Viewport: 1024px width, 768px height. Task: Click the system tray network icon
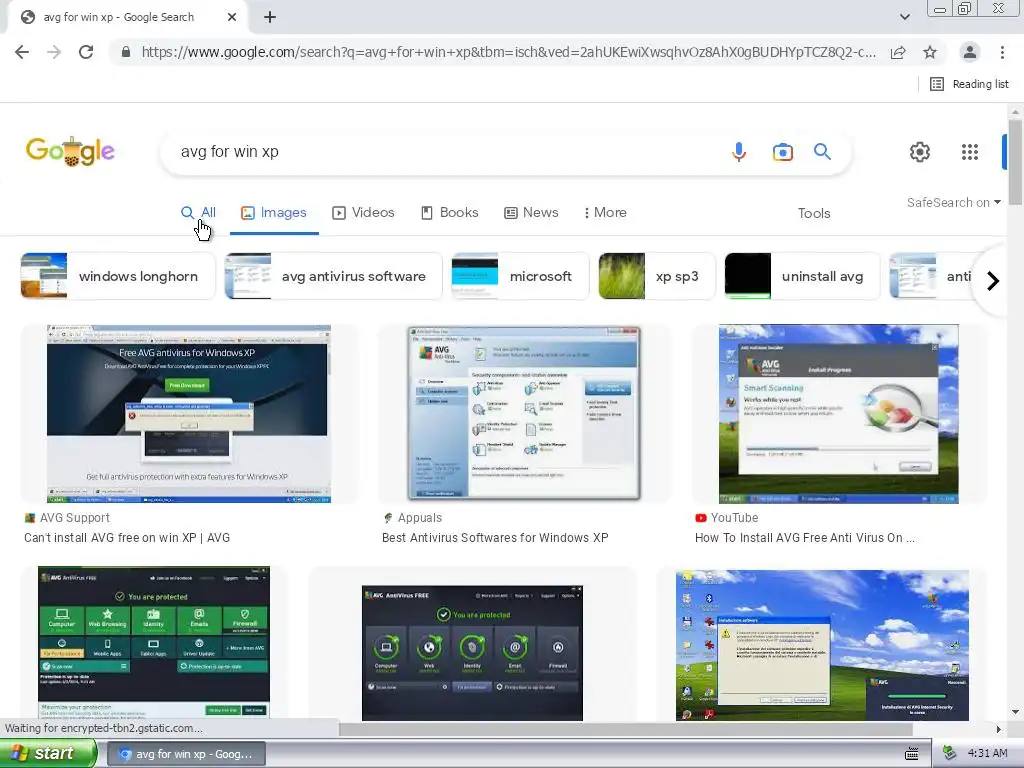pyautogui.click(x=950, y=753)
